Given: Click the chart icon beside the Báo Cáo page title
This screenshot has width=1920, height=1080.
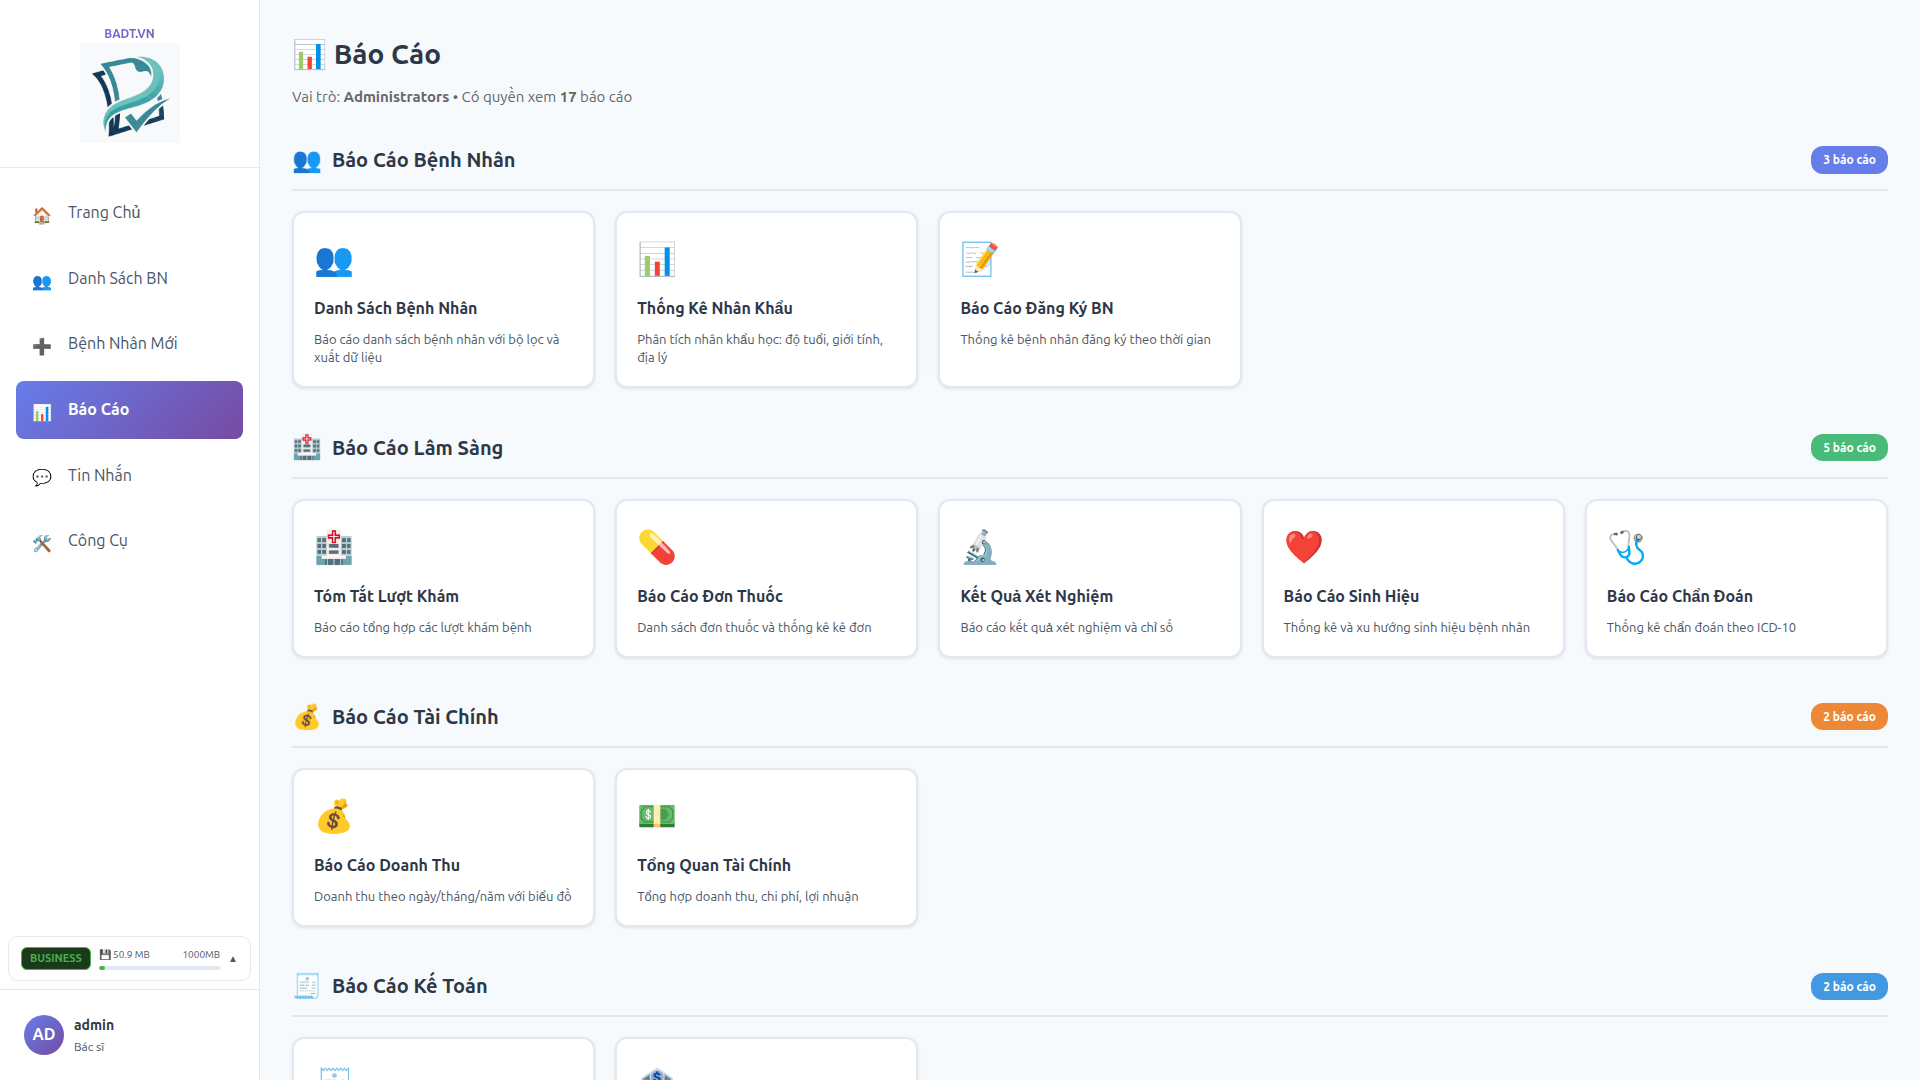Looking at the screenshot, I should point(309,55).
